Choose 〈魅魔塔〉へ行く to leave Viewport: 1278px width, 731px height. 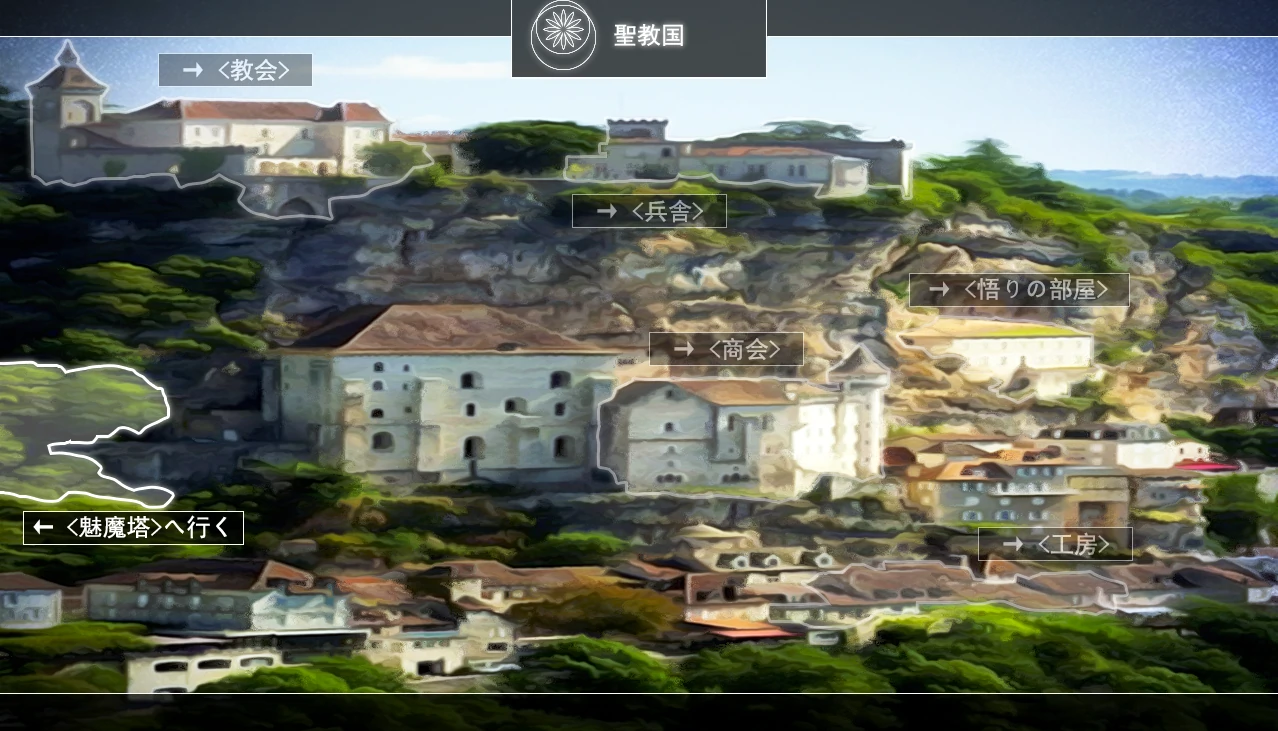click(x=133, y=528)
